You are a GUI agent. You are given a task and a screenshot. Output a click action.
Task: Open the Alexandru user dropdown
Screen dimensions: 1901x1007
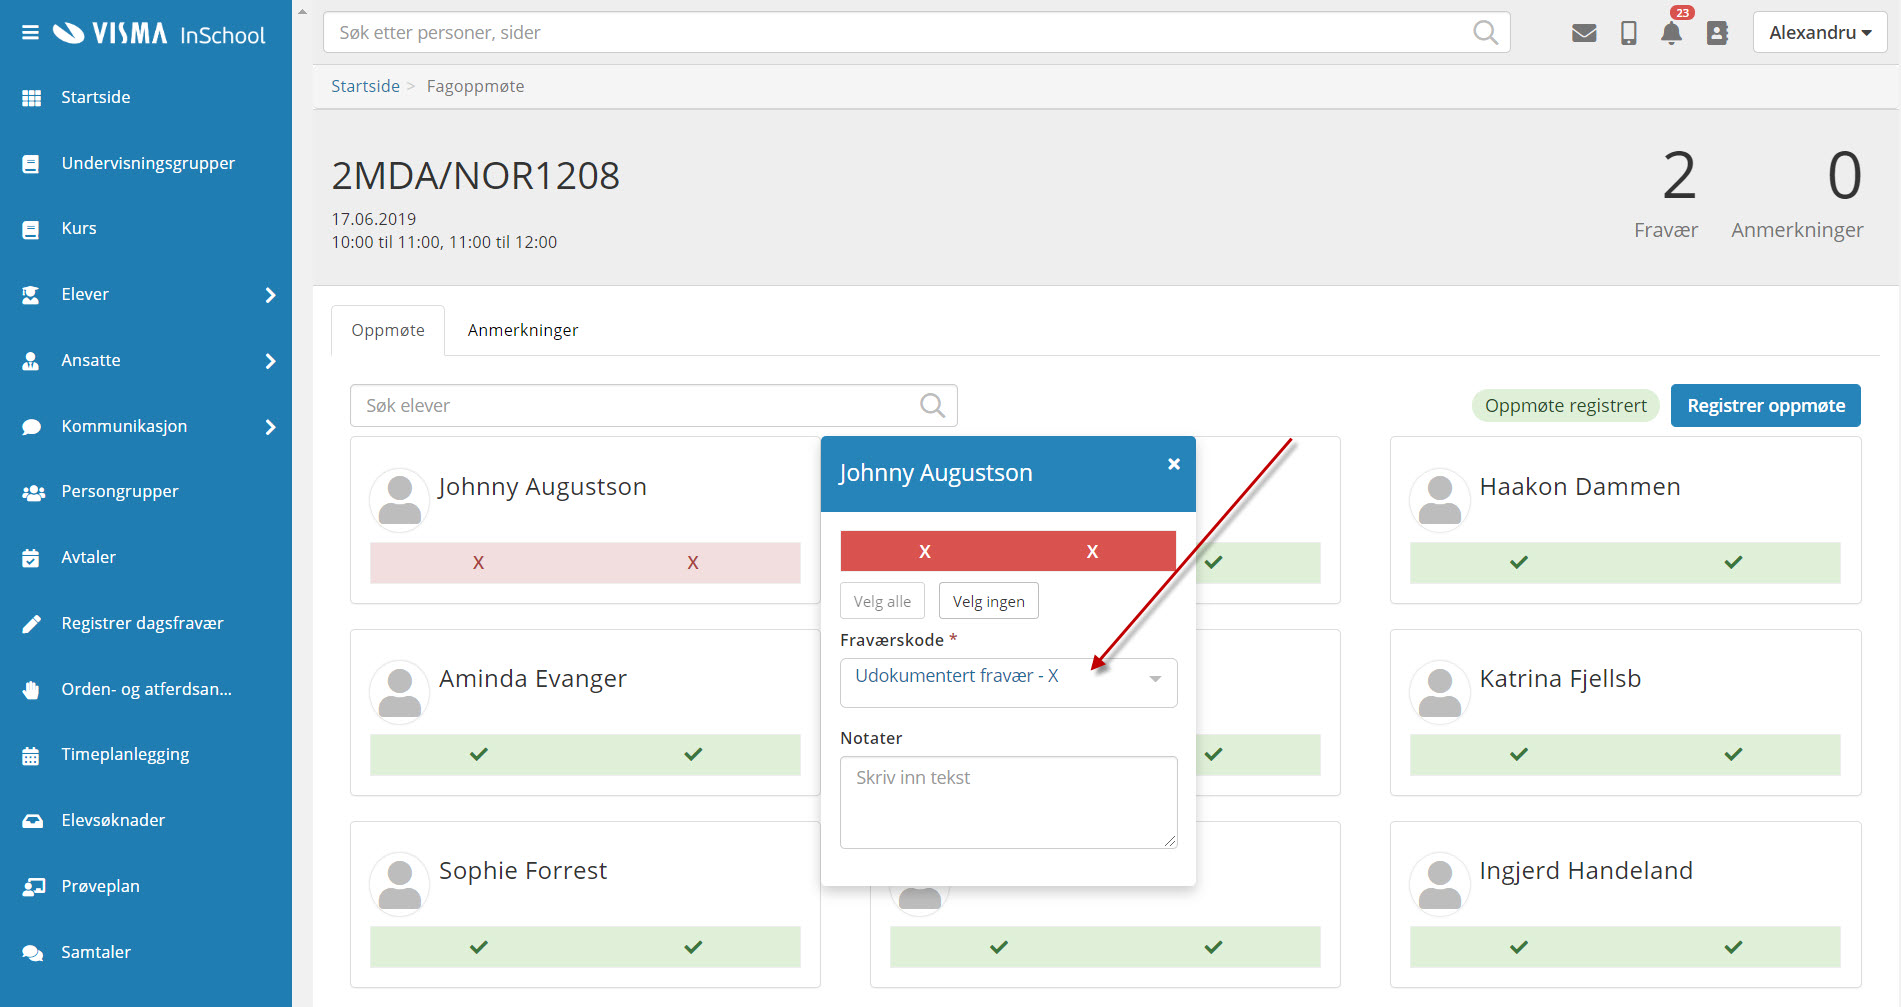(x=1819, y=33)
